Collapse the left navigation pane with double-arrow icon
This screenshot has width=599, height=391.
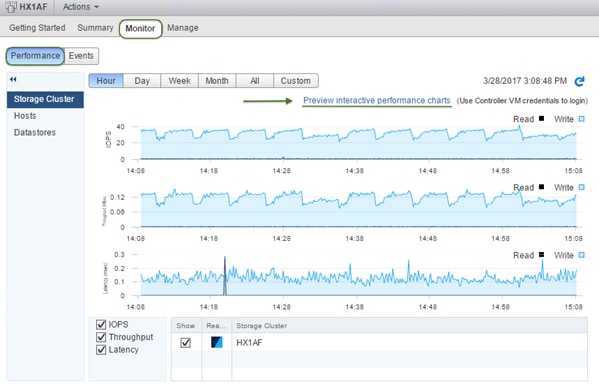(13, 79)
